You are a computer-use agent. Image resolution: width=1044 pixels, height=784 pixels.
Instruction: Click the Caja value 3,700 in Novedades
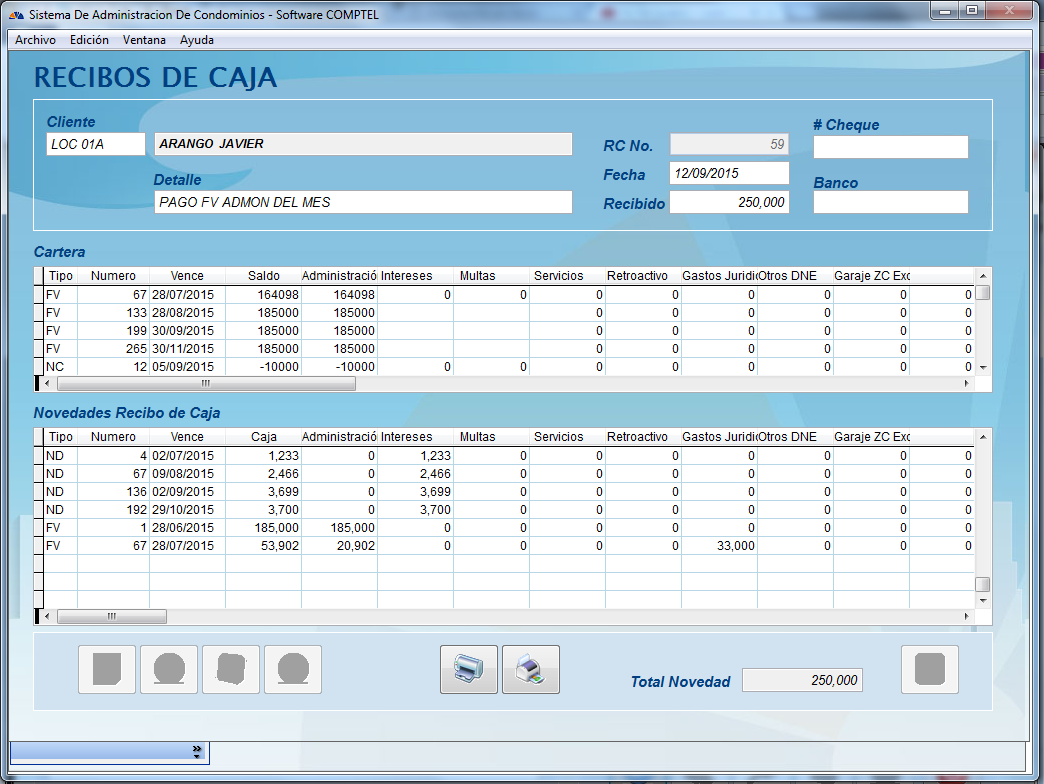264,510
